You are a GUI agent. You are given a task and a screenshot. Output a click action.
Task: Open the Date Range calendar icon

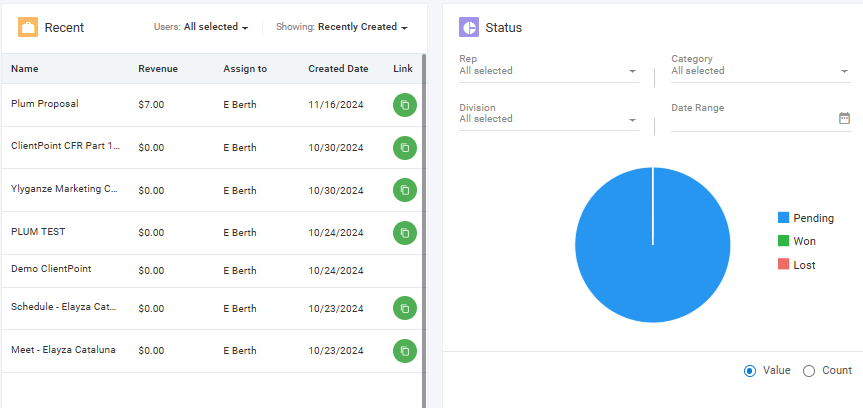[x=844, y=118]
